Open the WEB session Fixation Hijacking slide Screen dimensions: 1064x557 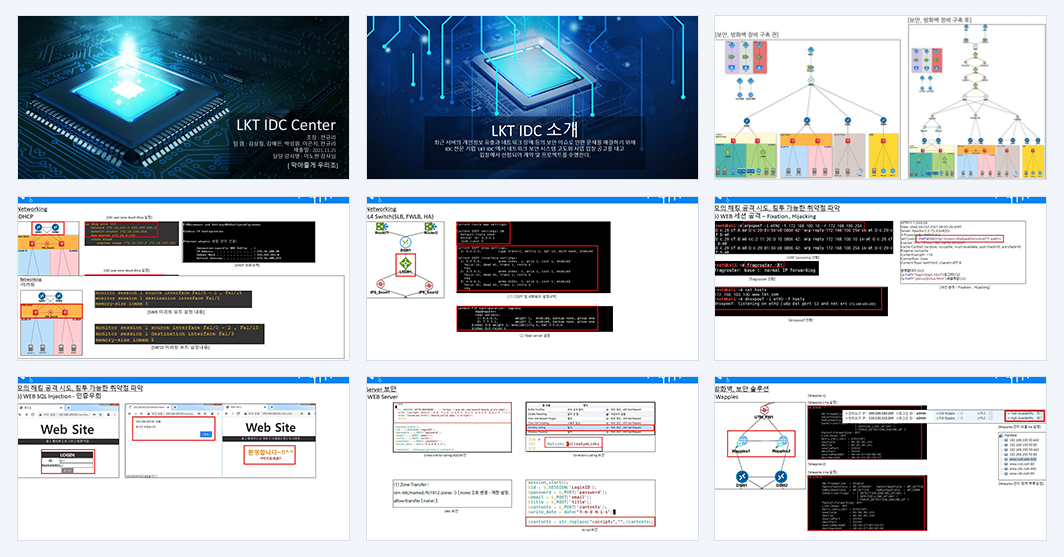pyautogui.click(x=880, y=278)
